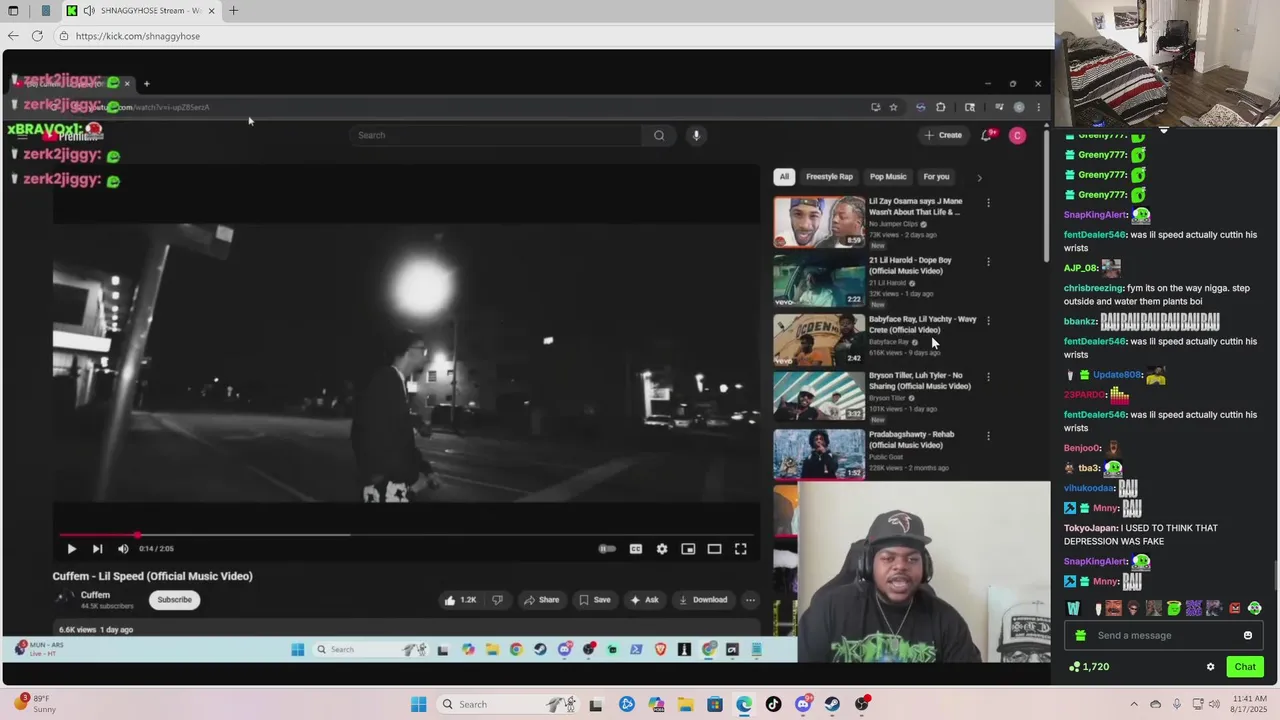Open Kick chat settings gear
1280x720 pixels.
click(1210, 667)
